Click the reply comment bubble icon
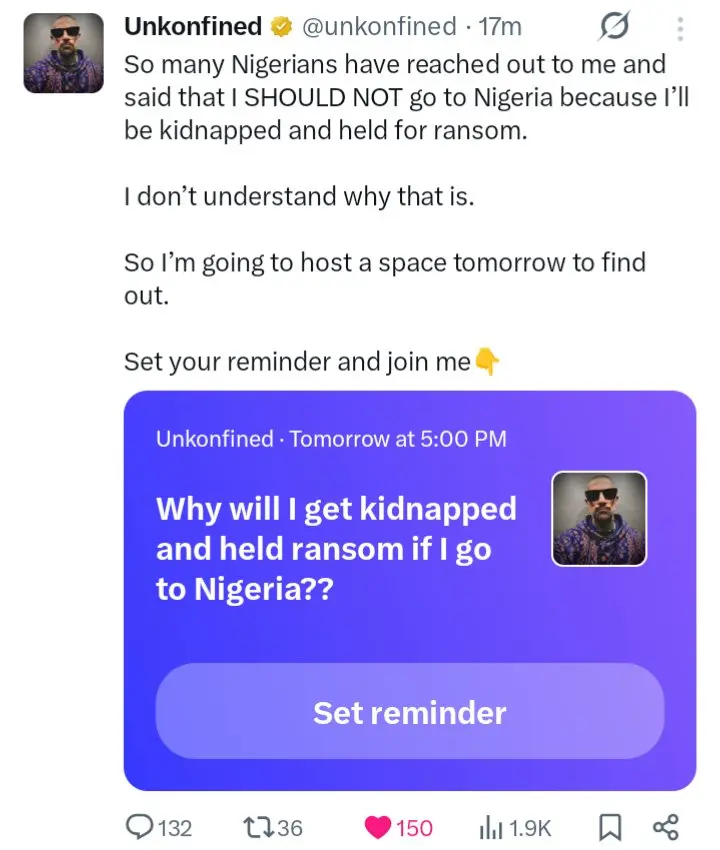The width and height of the screenshot is (720, 850). point(140,827)
